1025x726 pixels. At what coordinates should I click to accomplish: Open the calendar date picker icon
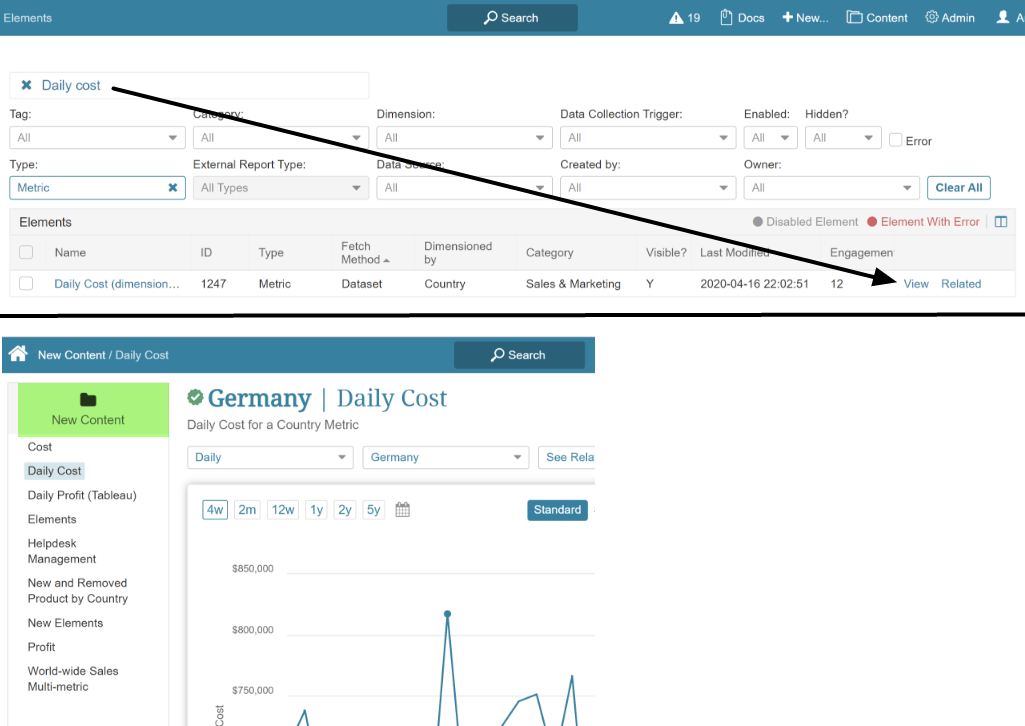click(x=403, y=510)
